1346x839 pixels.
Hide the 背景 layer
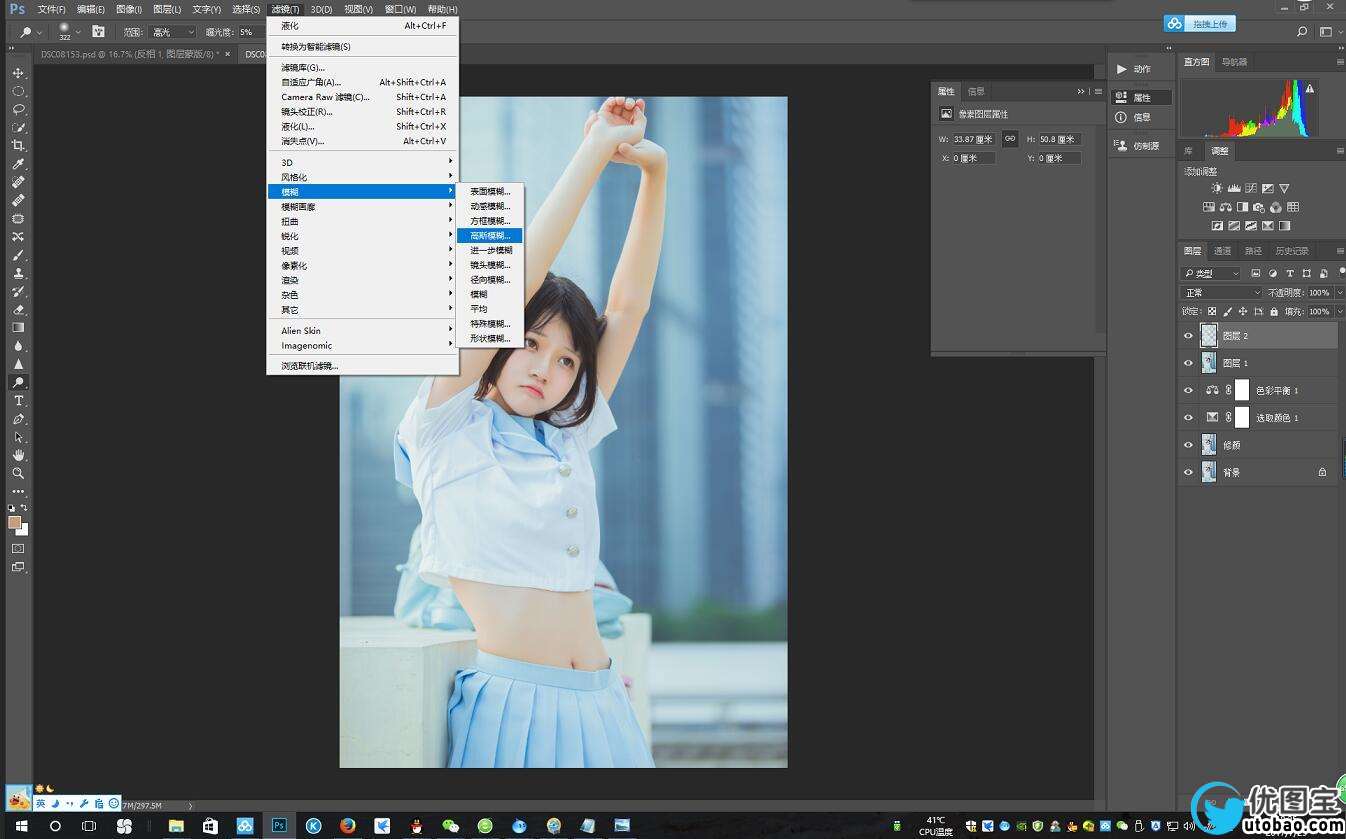[1188, 472]
